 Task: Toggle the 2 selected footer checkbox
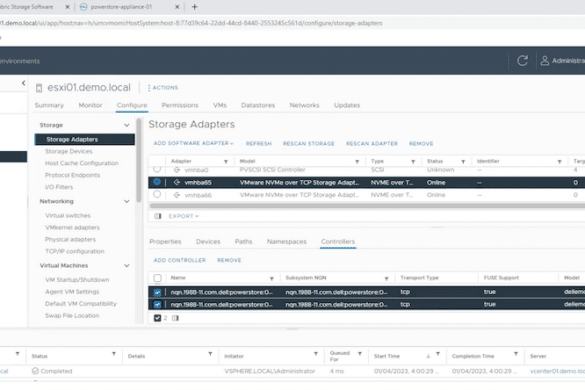coord(157,318)
